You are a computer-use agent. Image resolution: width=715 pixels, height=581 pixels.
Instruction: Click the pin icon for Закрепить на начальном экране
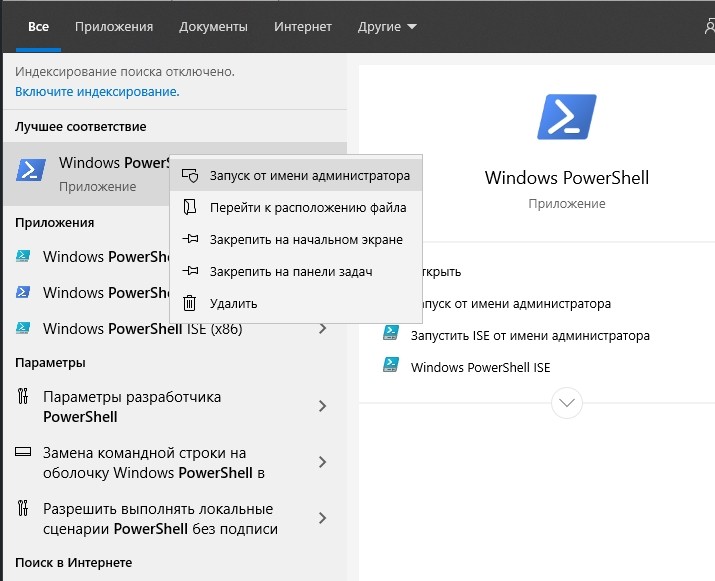[x=190, y=240]
